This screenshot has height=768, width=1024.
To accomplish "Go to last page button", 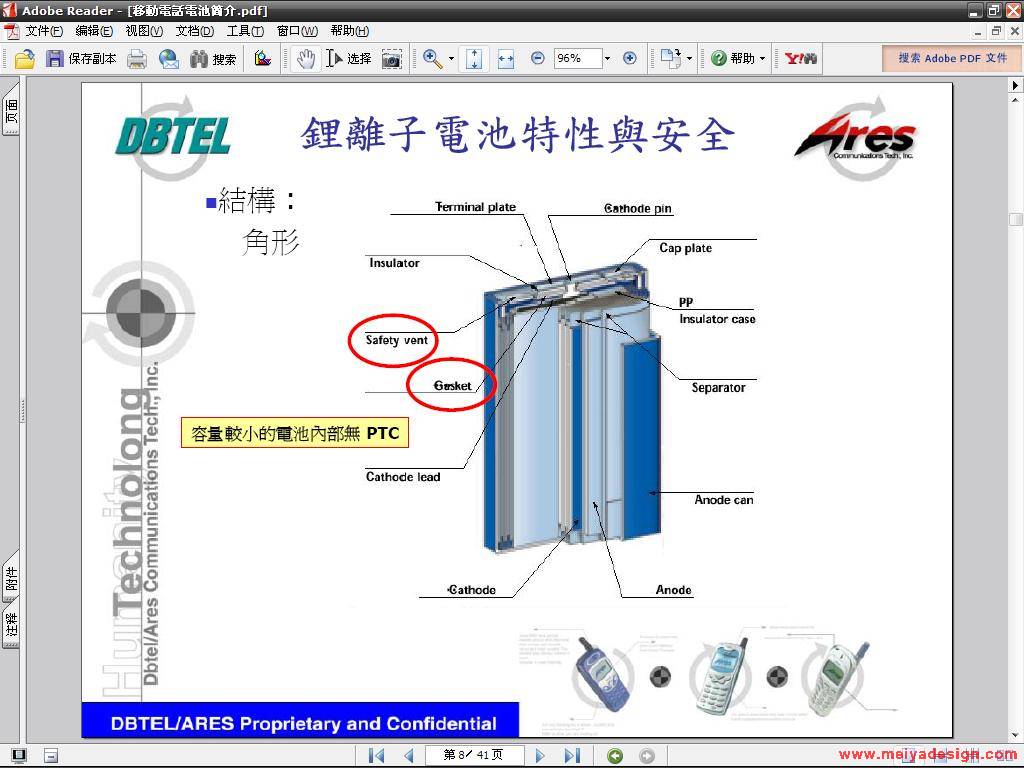I will (572, 756).
